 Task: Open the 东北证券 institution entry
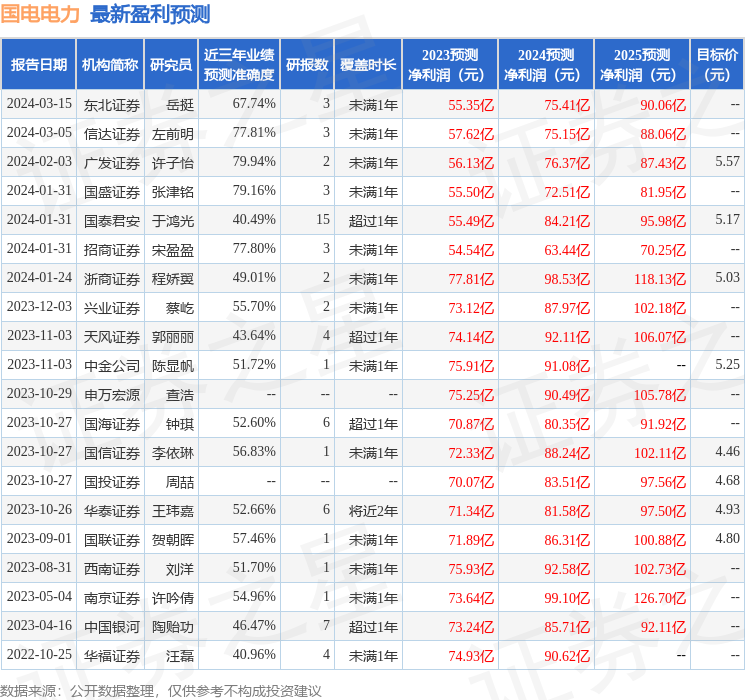112,104
